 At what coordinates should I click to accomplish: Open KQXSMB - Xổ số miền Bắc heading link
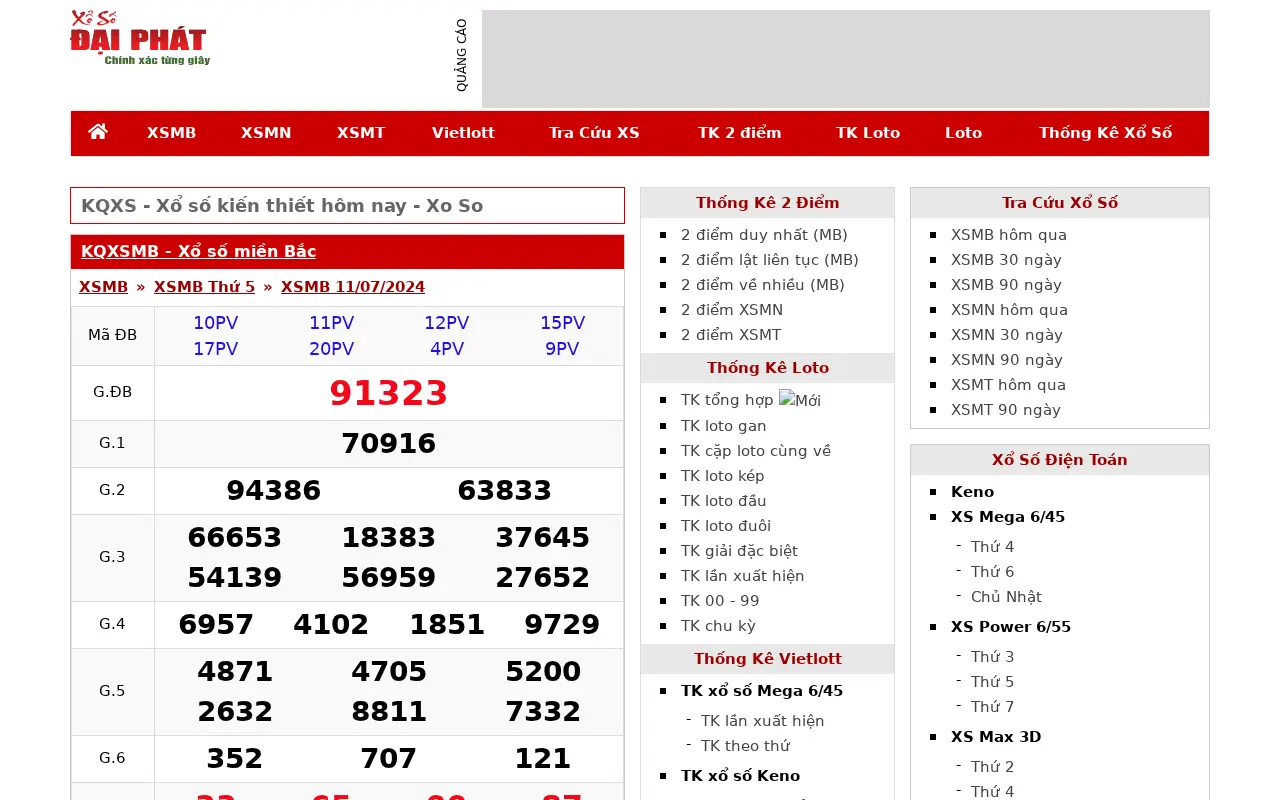pos(198,251)
